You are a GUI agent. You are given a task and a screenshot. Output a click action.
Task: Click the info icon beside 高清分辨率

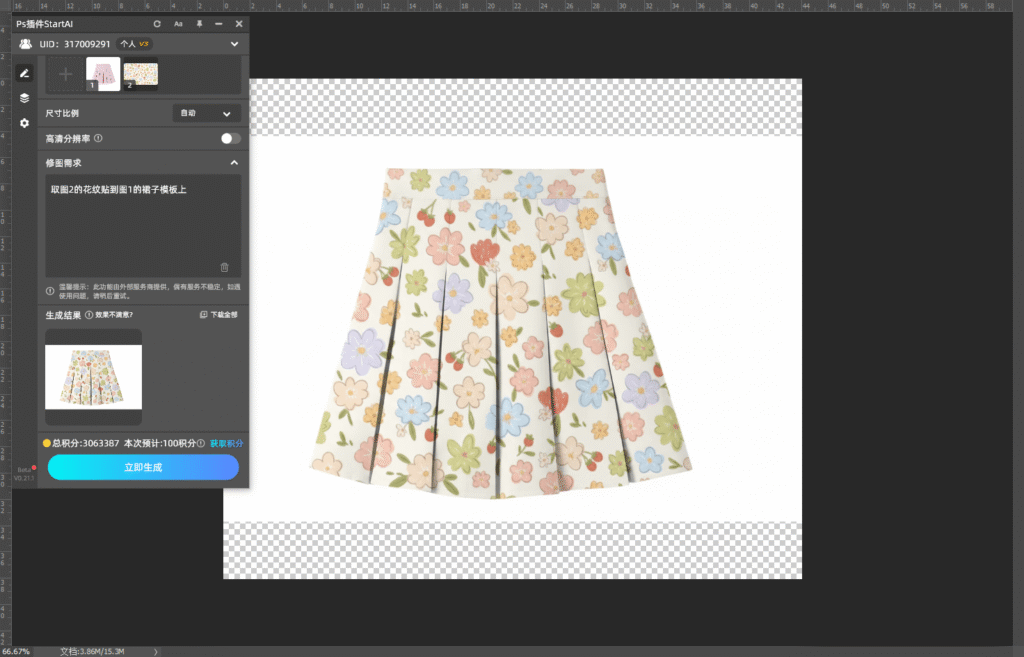(98, 138)
